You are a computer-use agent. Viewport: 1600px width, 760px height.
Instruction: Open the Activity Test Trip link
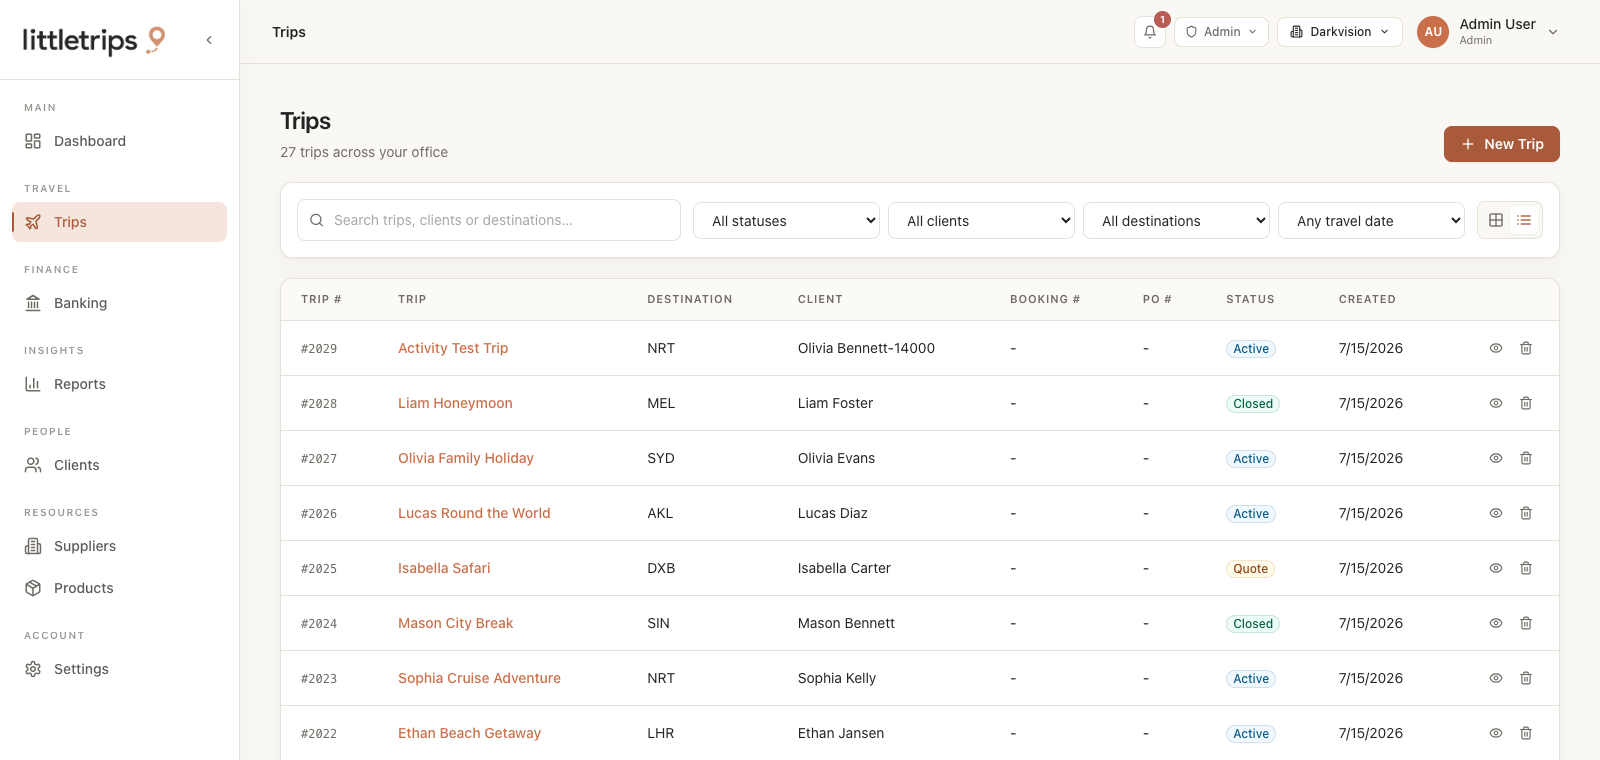click(x=453, y=348)
